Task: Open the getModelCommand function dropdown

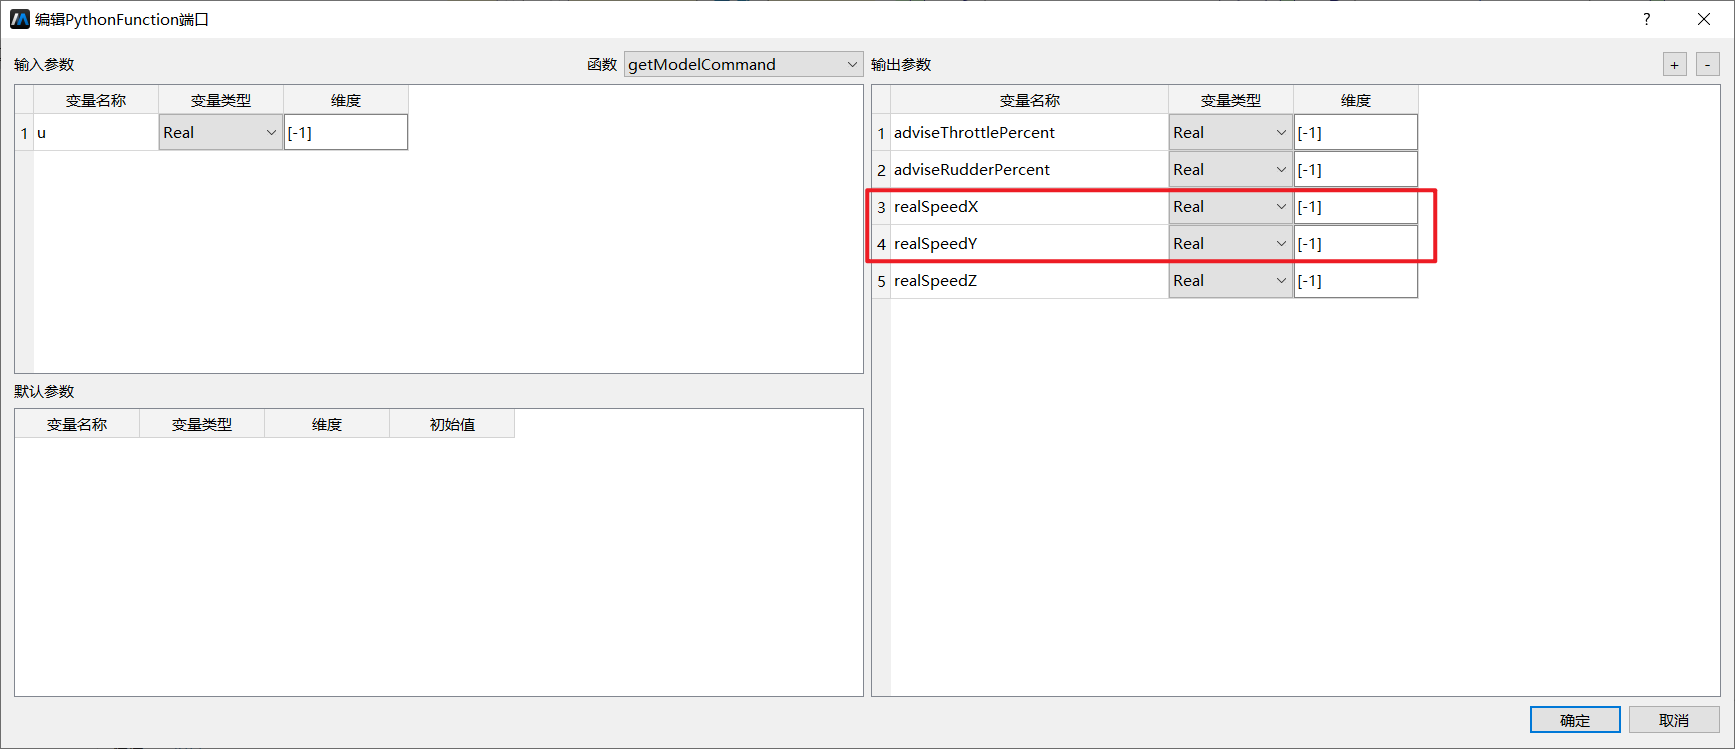Action: point(743,64)
